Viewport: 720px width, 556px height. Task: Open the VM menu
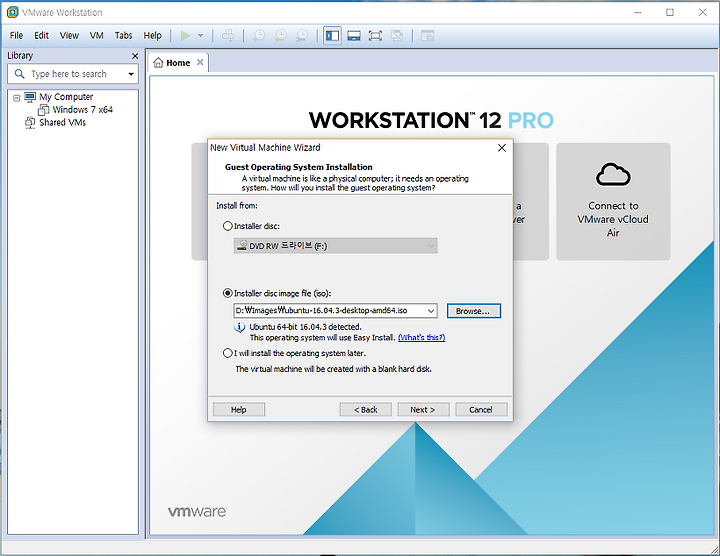point(96,35)
